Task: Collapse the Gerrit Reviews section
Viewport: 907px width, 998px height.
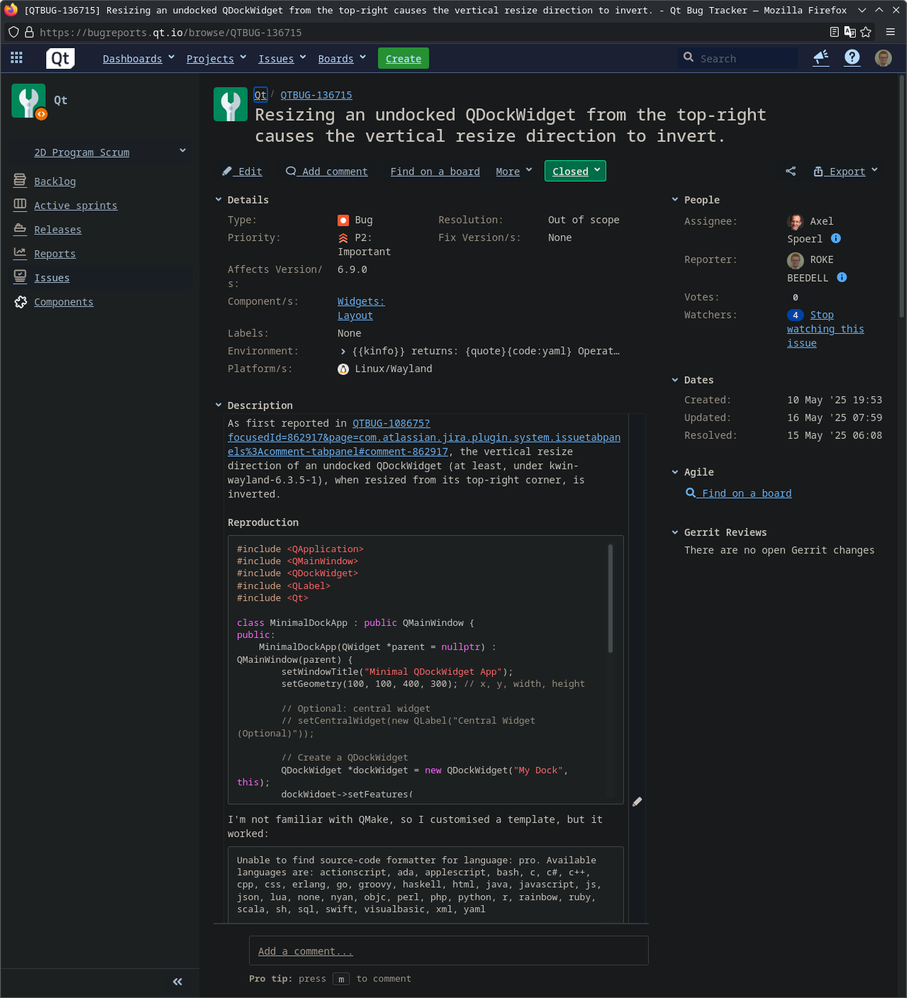Action: (675, 532)
